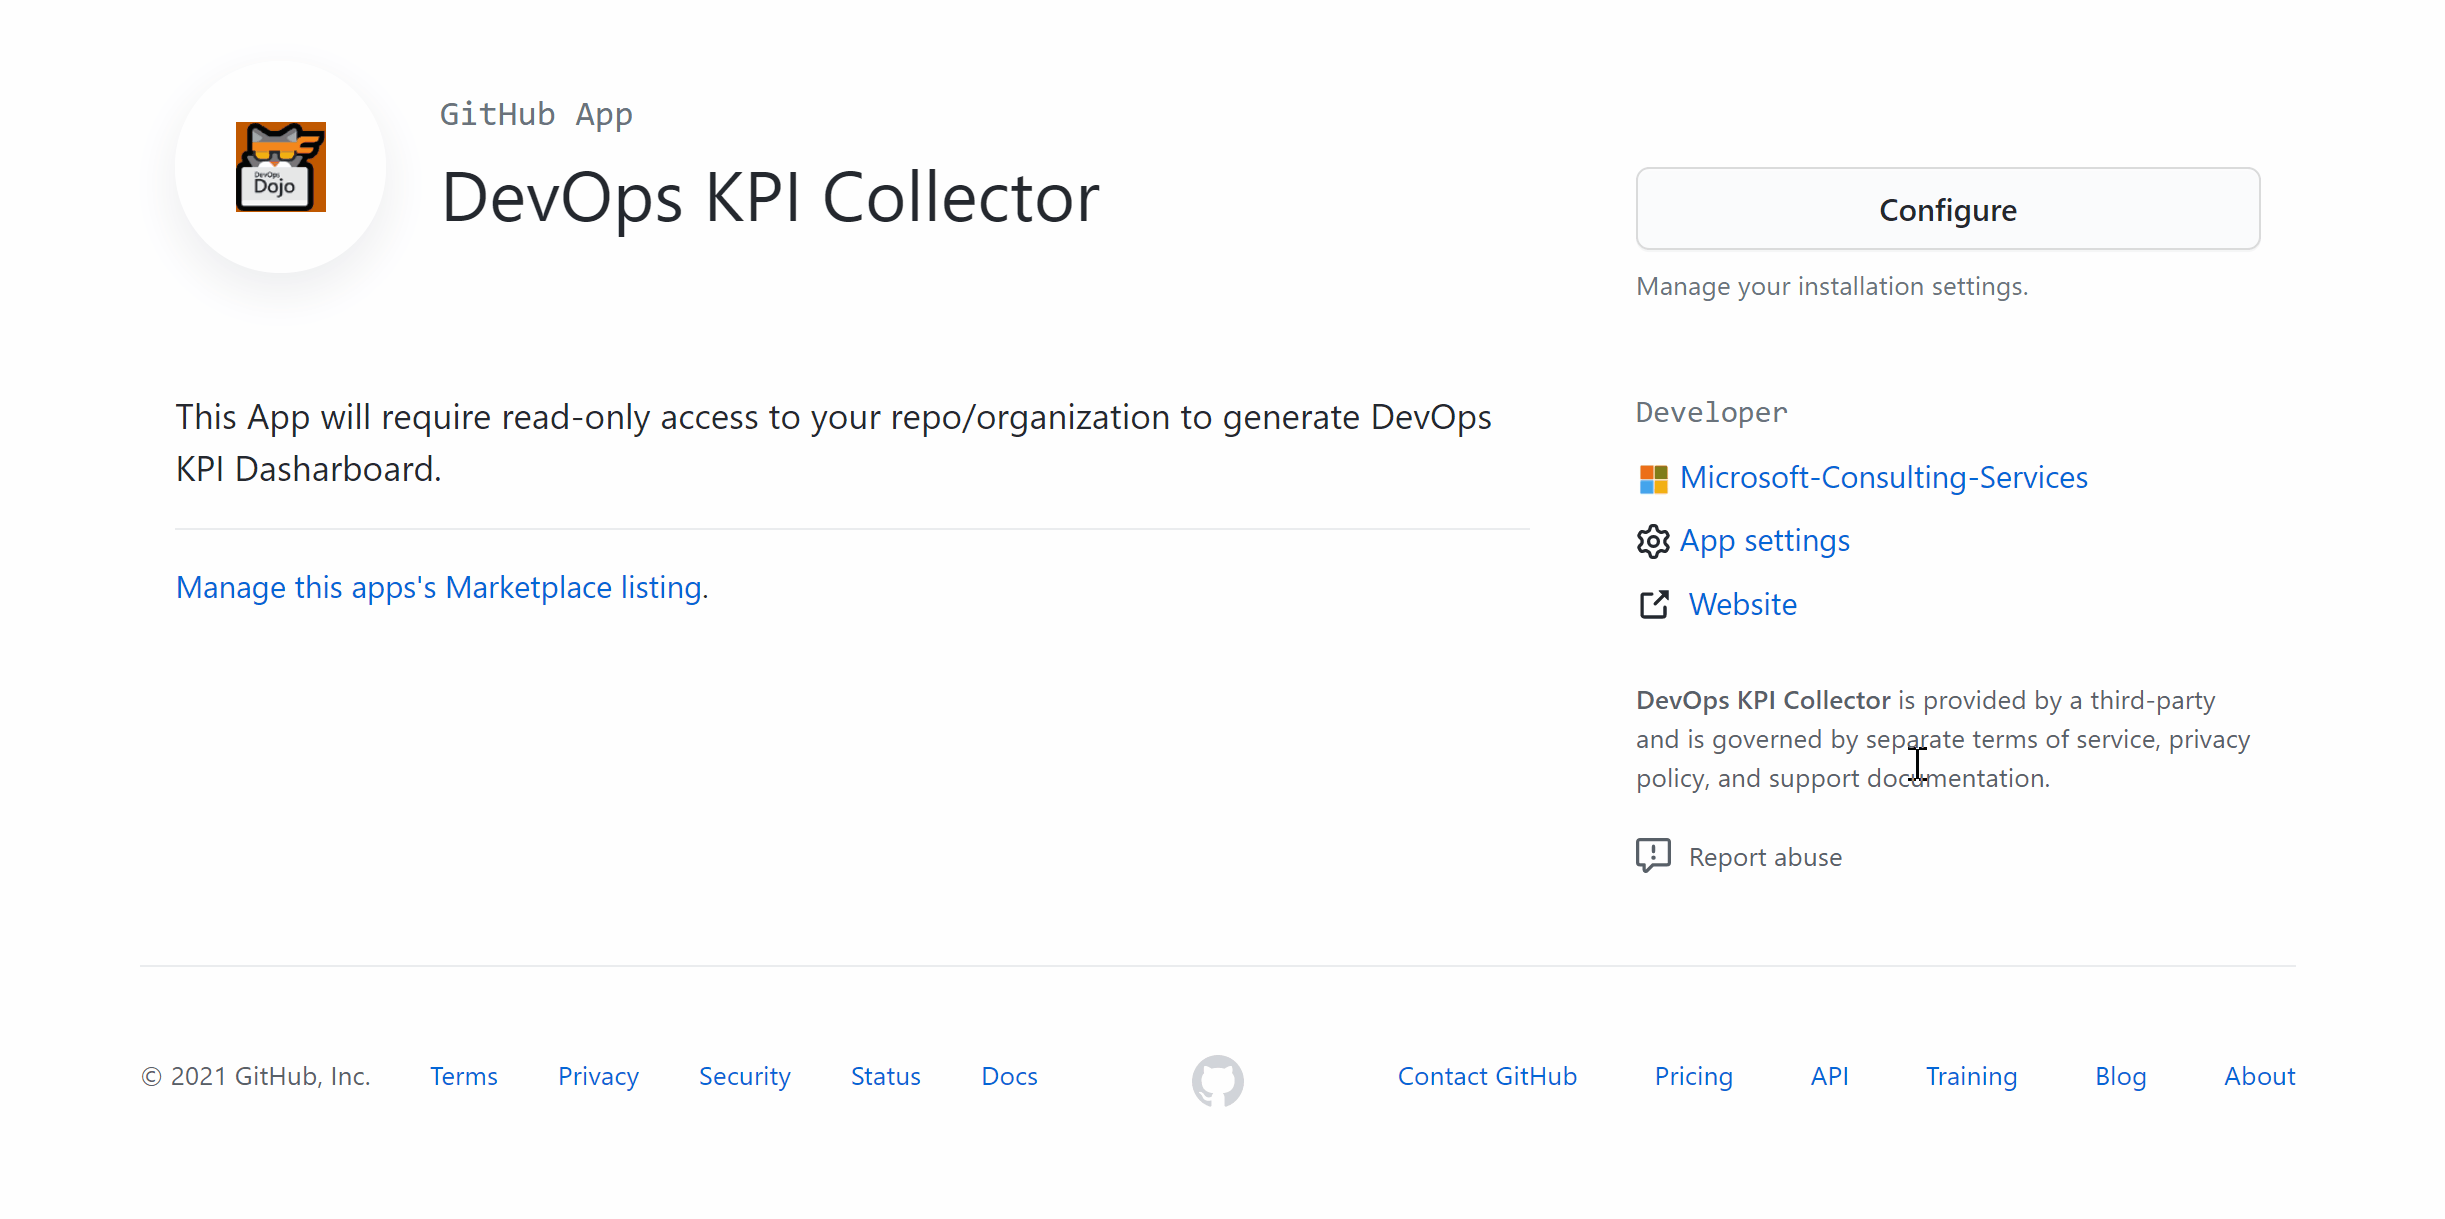The height and width of the screenshot is (1219, 2445).
Task: Open Pricing footer link
Action: tap(1693, 1076)
